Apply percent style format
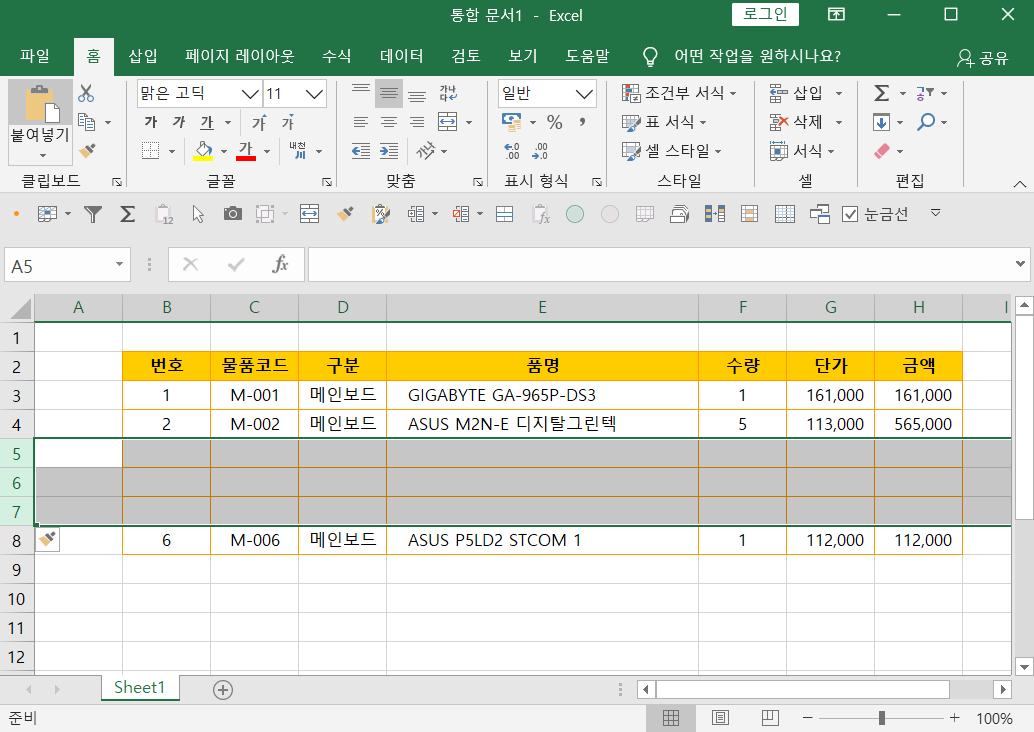The height and width of the screenshot is (732, 1034). [x=555, y=122]
